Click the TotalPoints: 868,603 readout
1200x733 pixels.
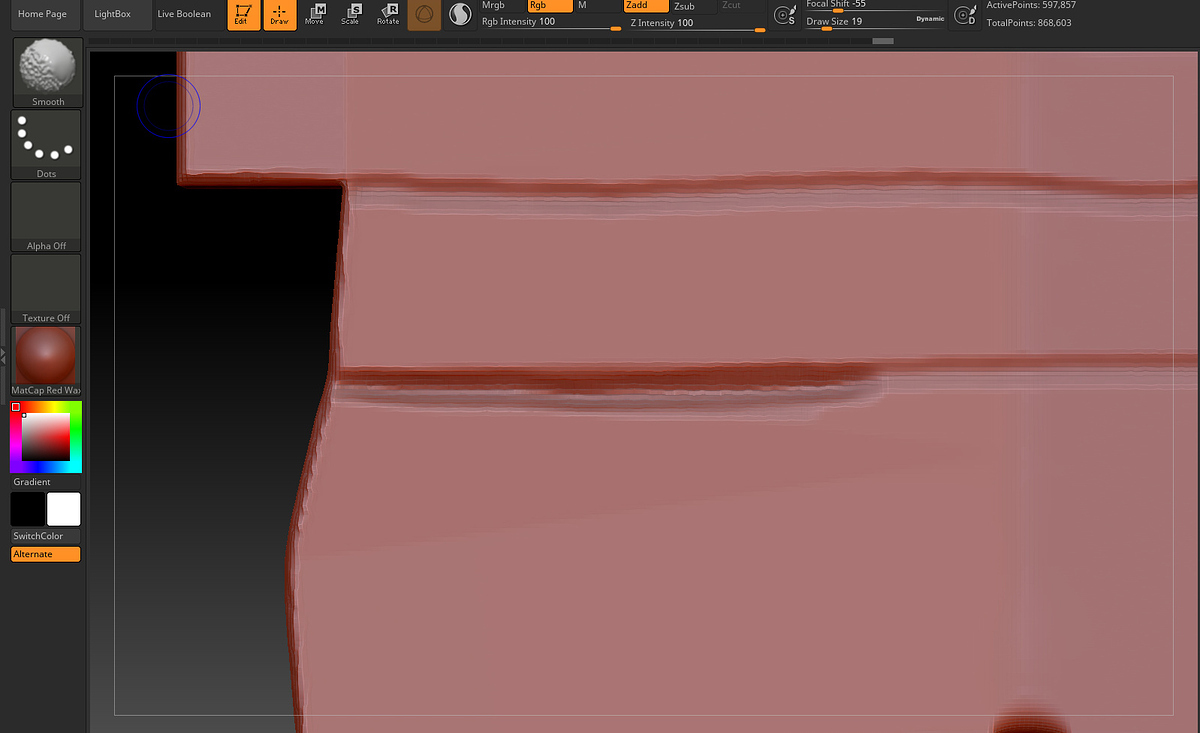click(x=1029, y=22)
